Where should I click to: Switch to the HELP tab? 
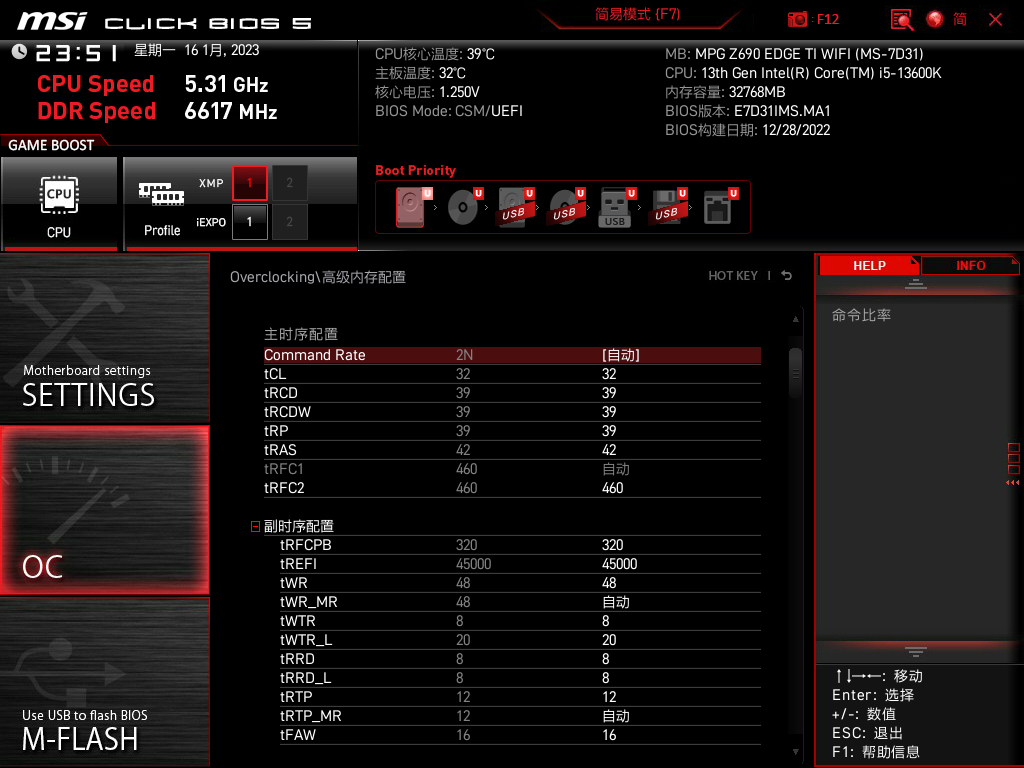[x=869, y=266]
